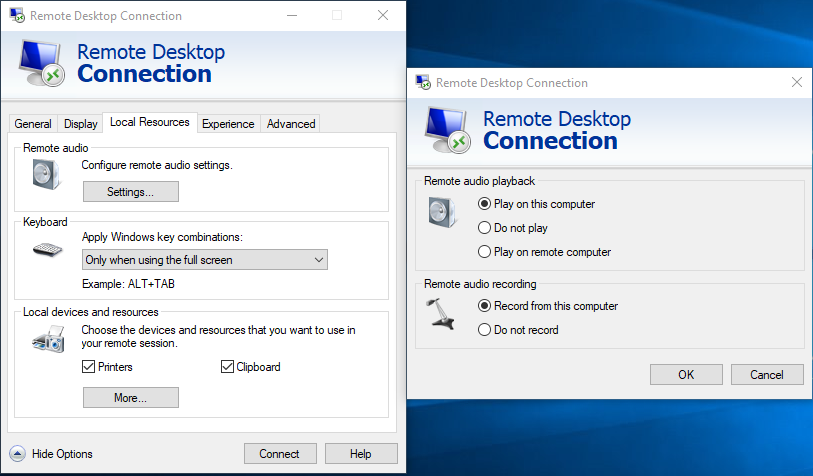Switch to the Advanced tab
The height and width of the screenshot is (476, 813).
(291, 124)
